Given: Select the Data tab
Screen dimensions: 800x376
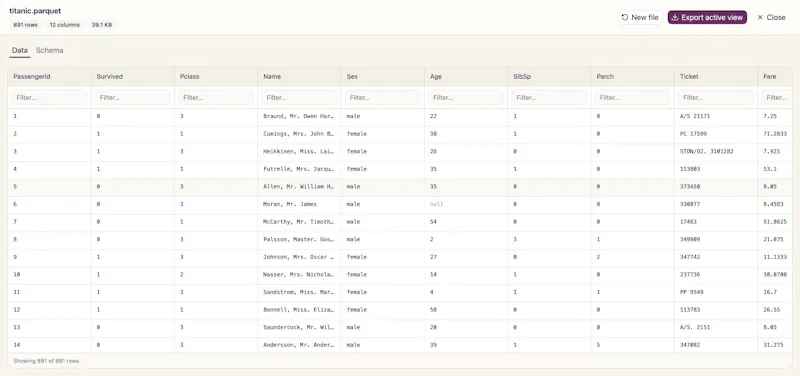Looking at the screenshot, I should click(20, 51).
